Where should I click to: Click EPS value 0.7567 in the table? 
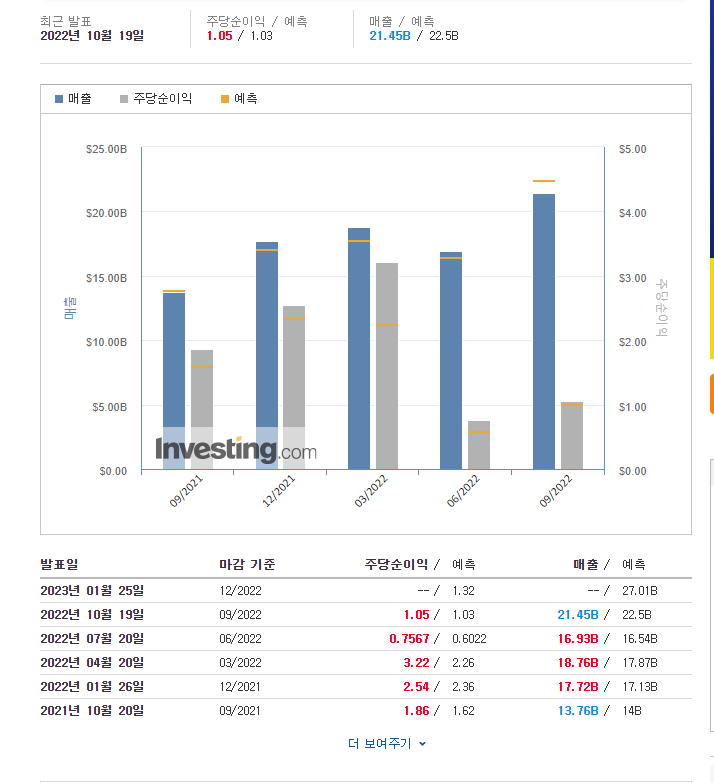[x=409, y=639]
